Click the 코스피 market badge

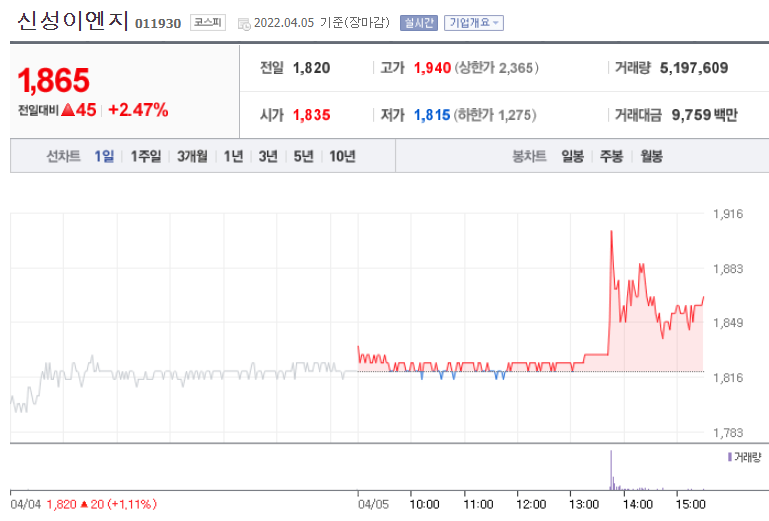[x=208, y=22]
